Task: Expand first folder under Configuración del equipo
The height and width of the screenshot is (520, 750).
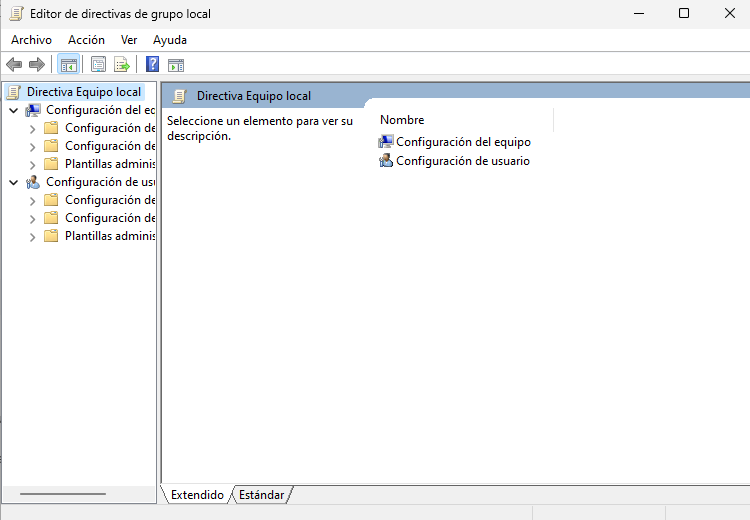Action: point(33,129)
